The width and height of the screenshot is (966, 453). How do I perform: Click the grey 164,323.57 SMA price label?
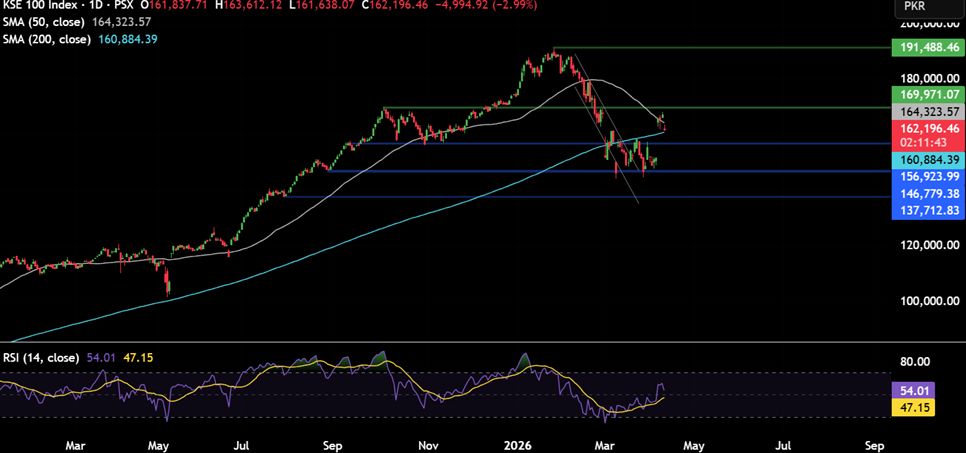coord(927,111)
